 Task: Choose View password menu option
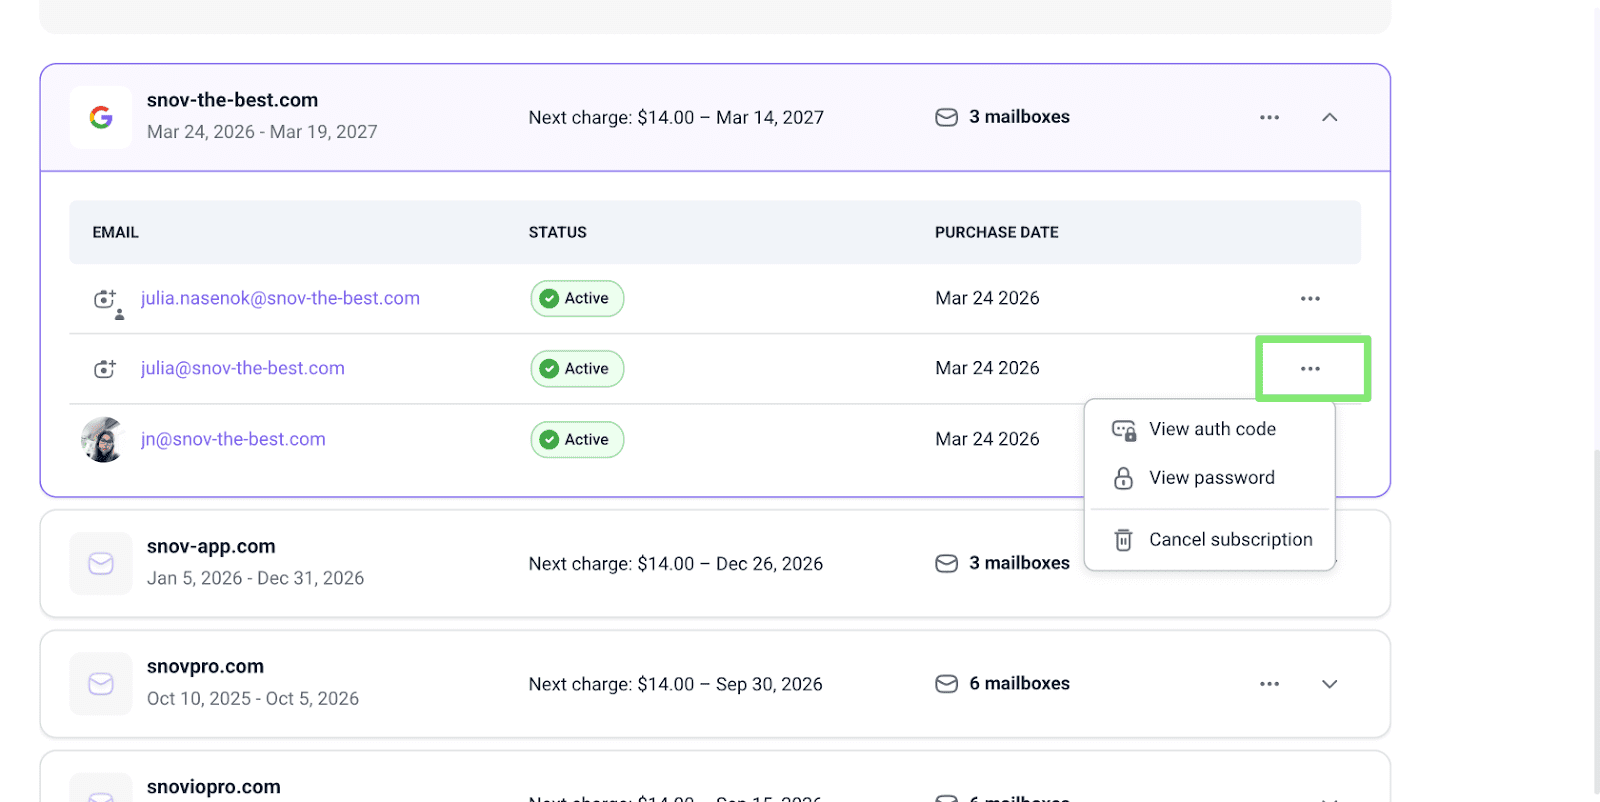(x=1211, y=478)
